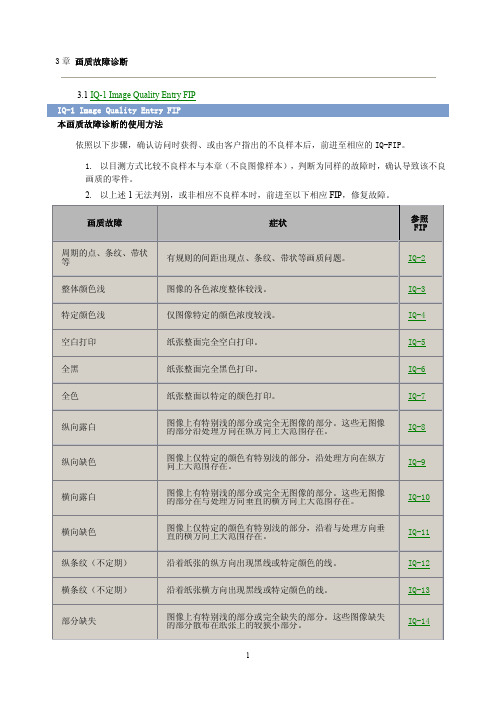
Task: Click symptom text 仅图像特定的颜色浓度较浅
Action: point(221,315)
